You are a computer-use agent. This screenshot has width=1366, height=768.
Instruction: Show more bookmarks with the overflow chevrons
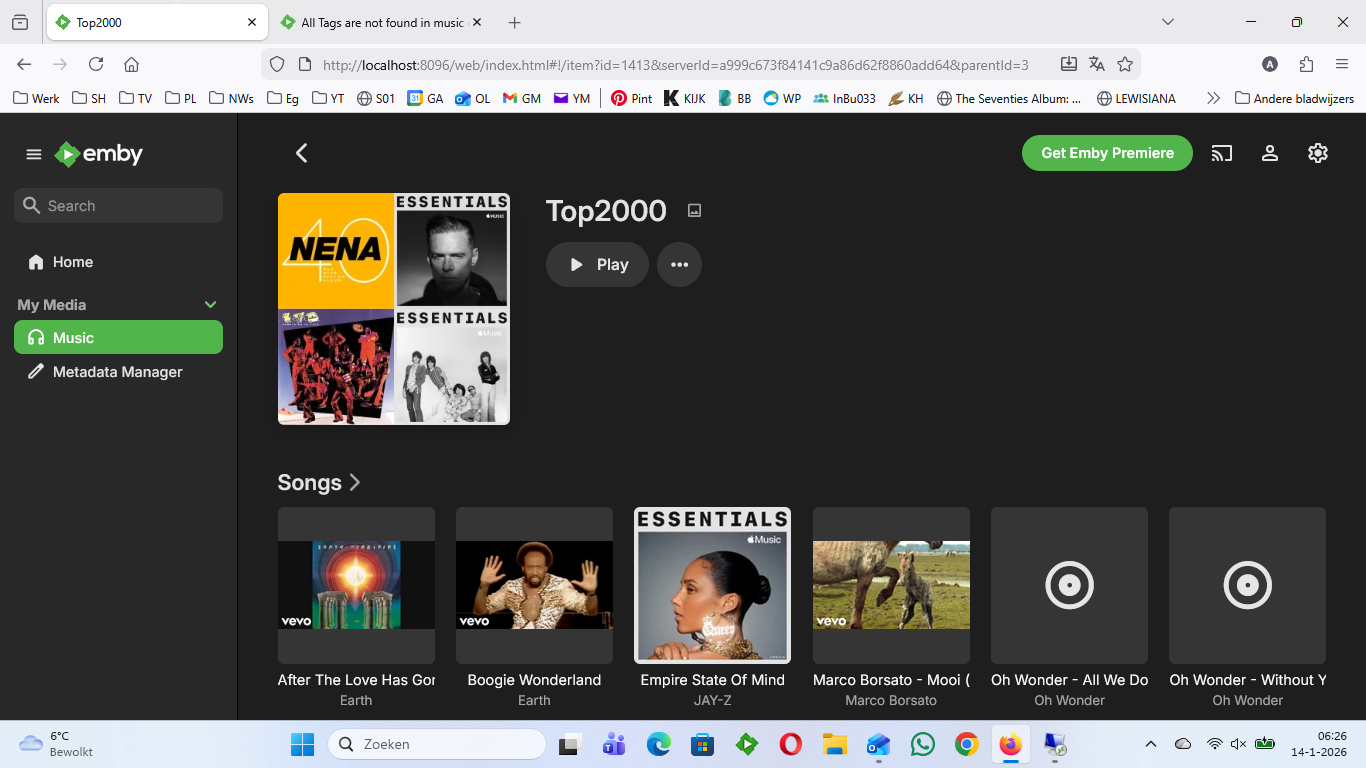pos(1213,98)
